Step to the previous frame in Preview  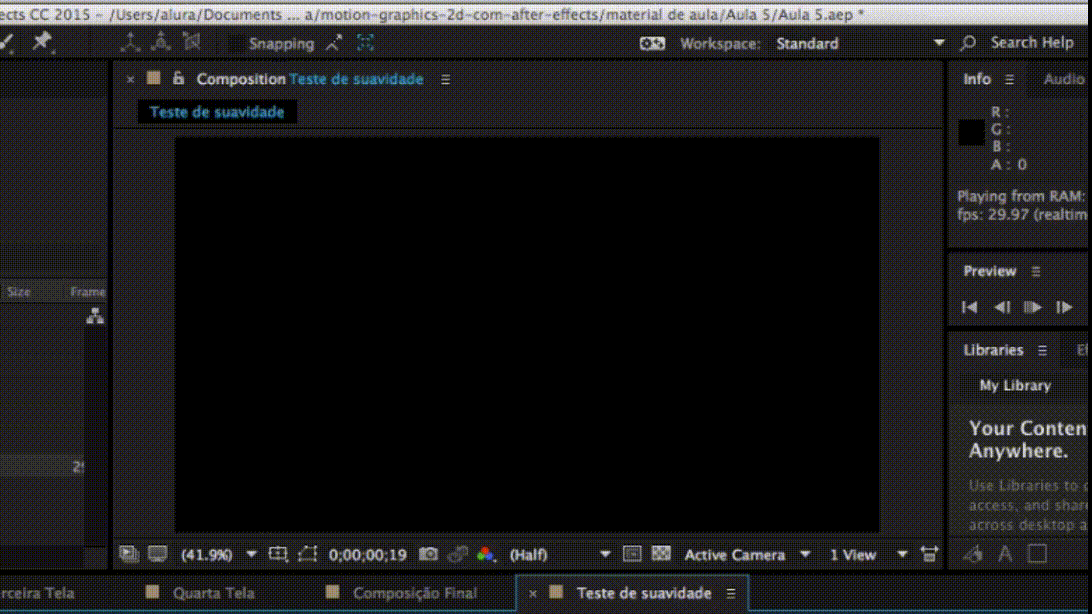pyautogui.click(x=1001, y=307)
